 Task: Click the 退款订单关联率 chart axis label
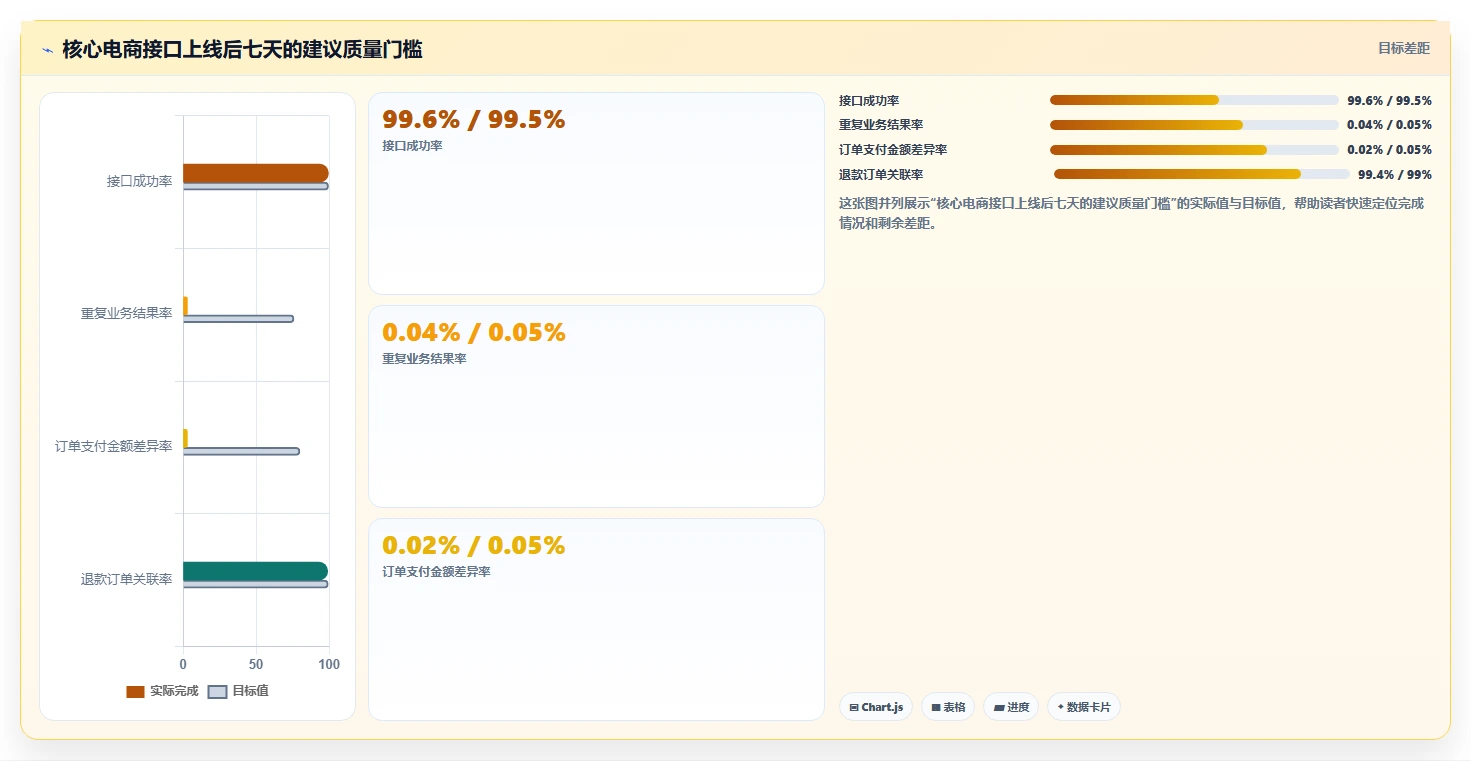pos(127,579)
